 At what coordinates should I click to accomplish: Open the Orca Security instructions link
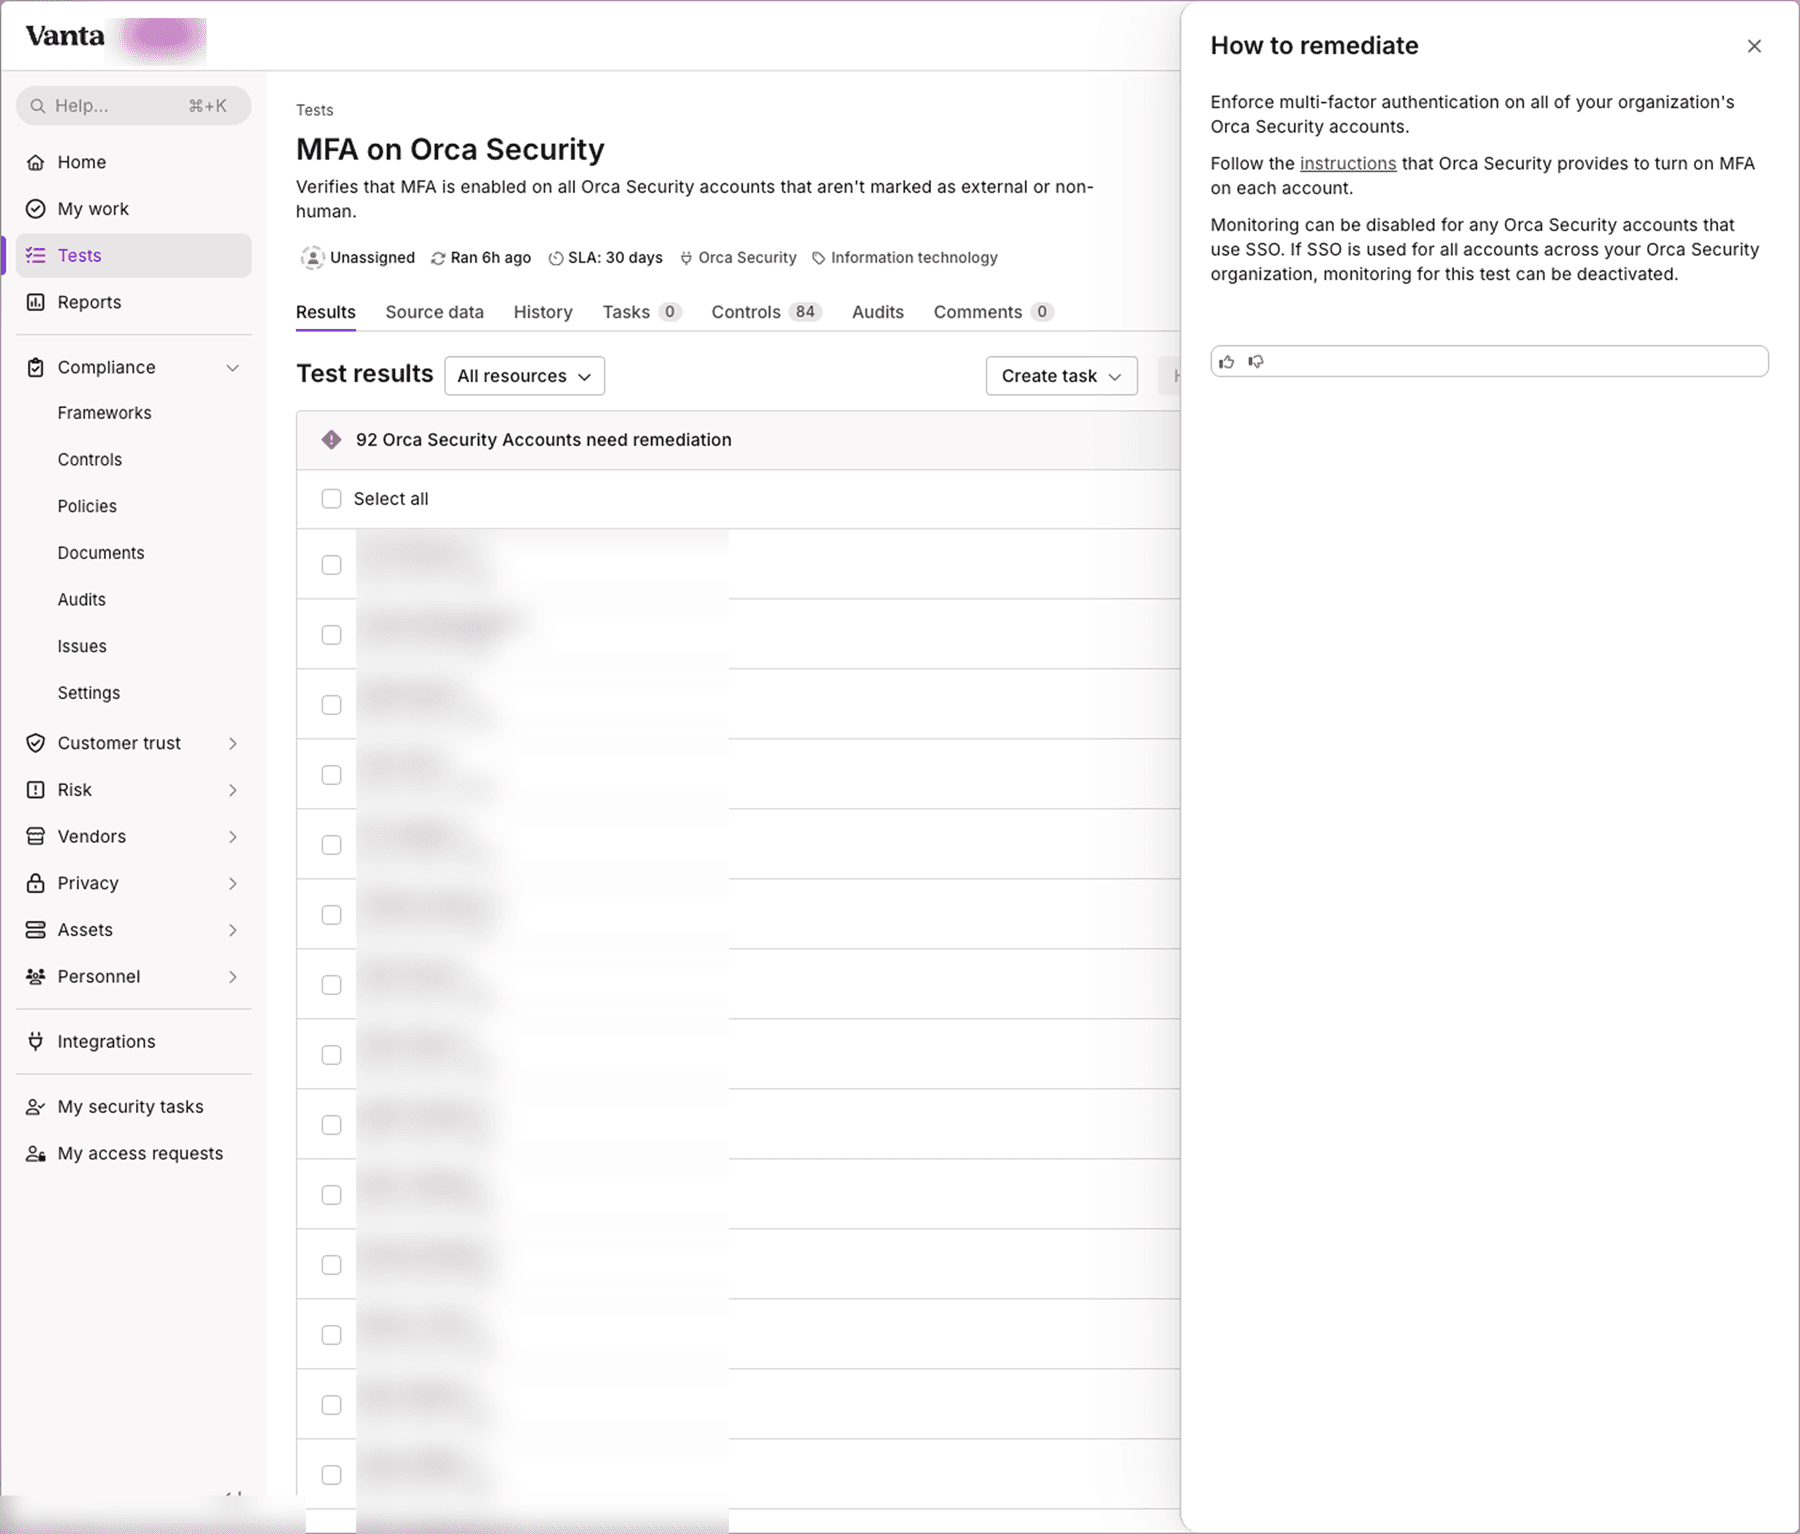coord(1347,163)
